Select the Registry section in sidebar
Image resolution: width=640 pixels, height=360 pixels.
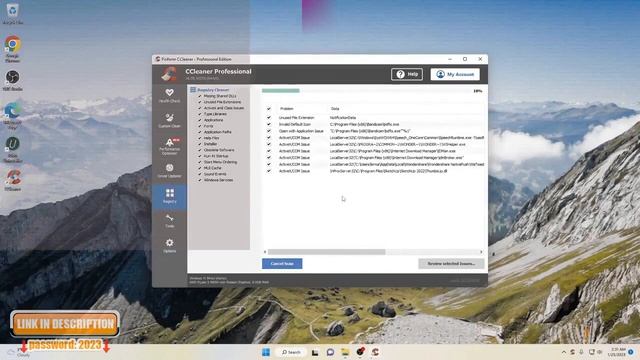click(x=169, y=196)
